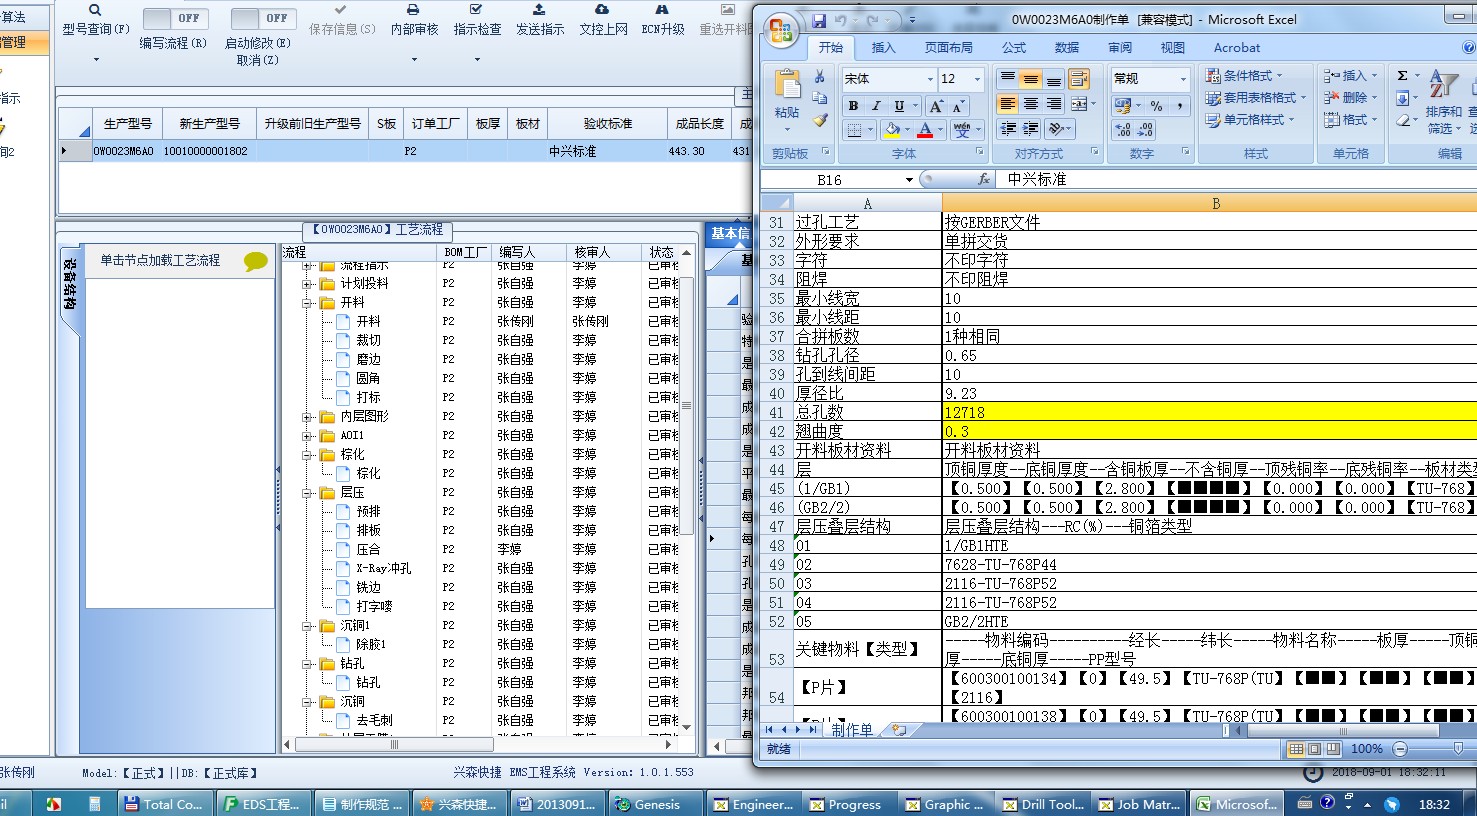Viewport: 1477px width, 816px height.
Task: Open the 型号查询 search icon in EMS toolbar
Action: tap(95, 10)
